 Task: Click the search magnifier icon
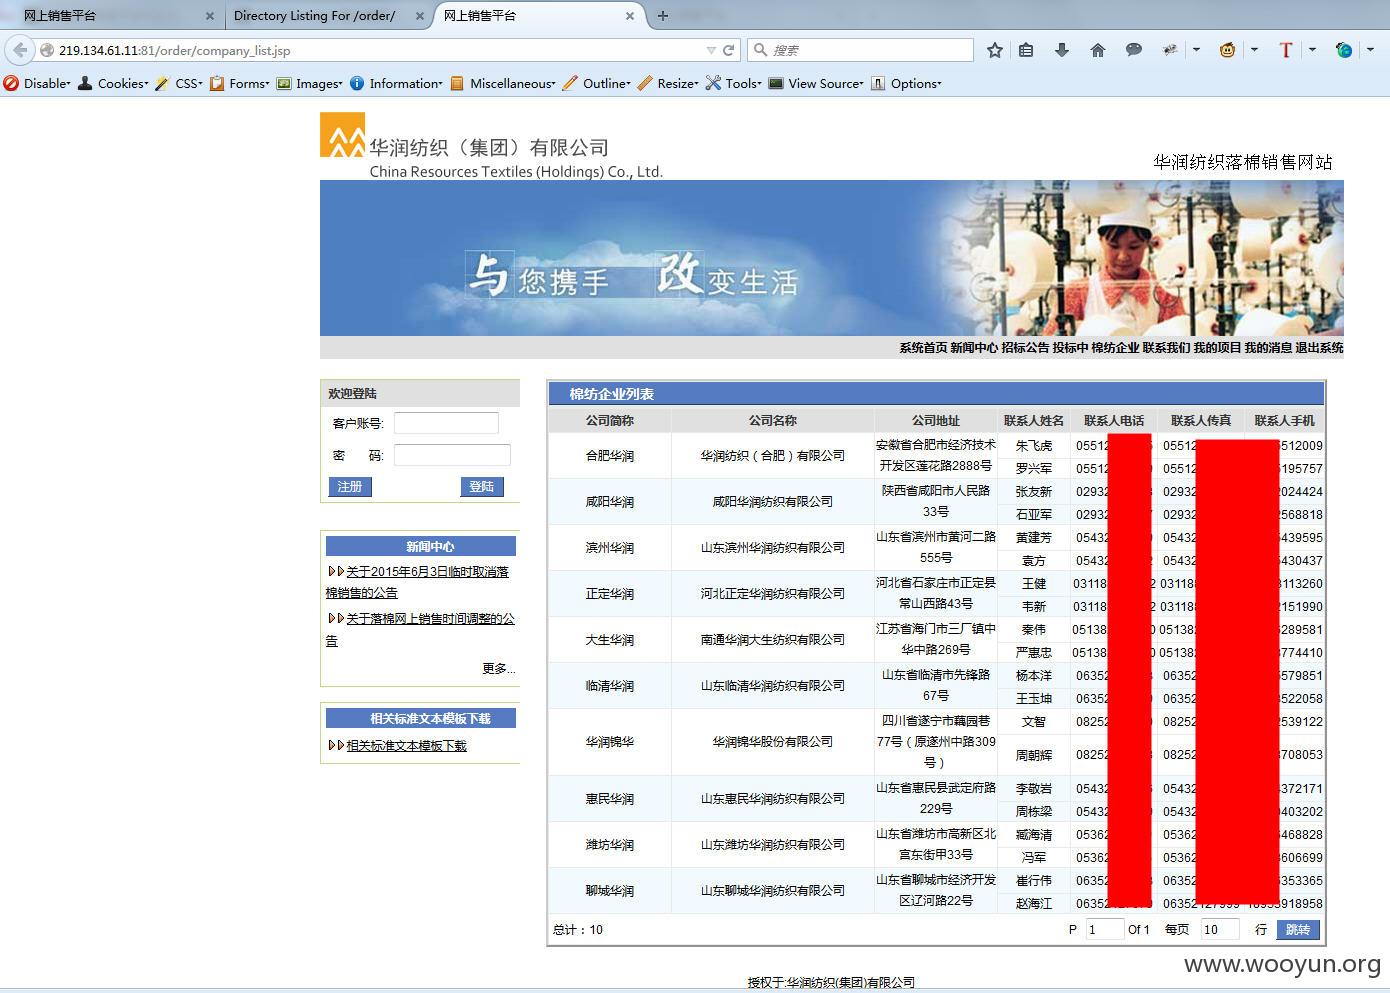pos(760,50)
